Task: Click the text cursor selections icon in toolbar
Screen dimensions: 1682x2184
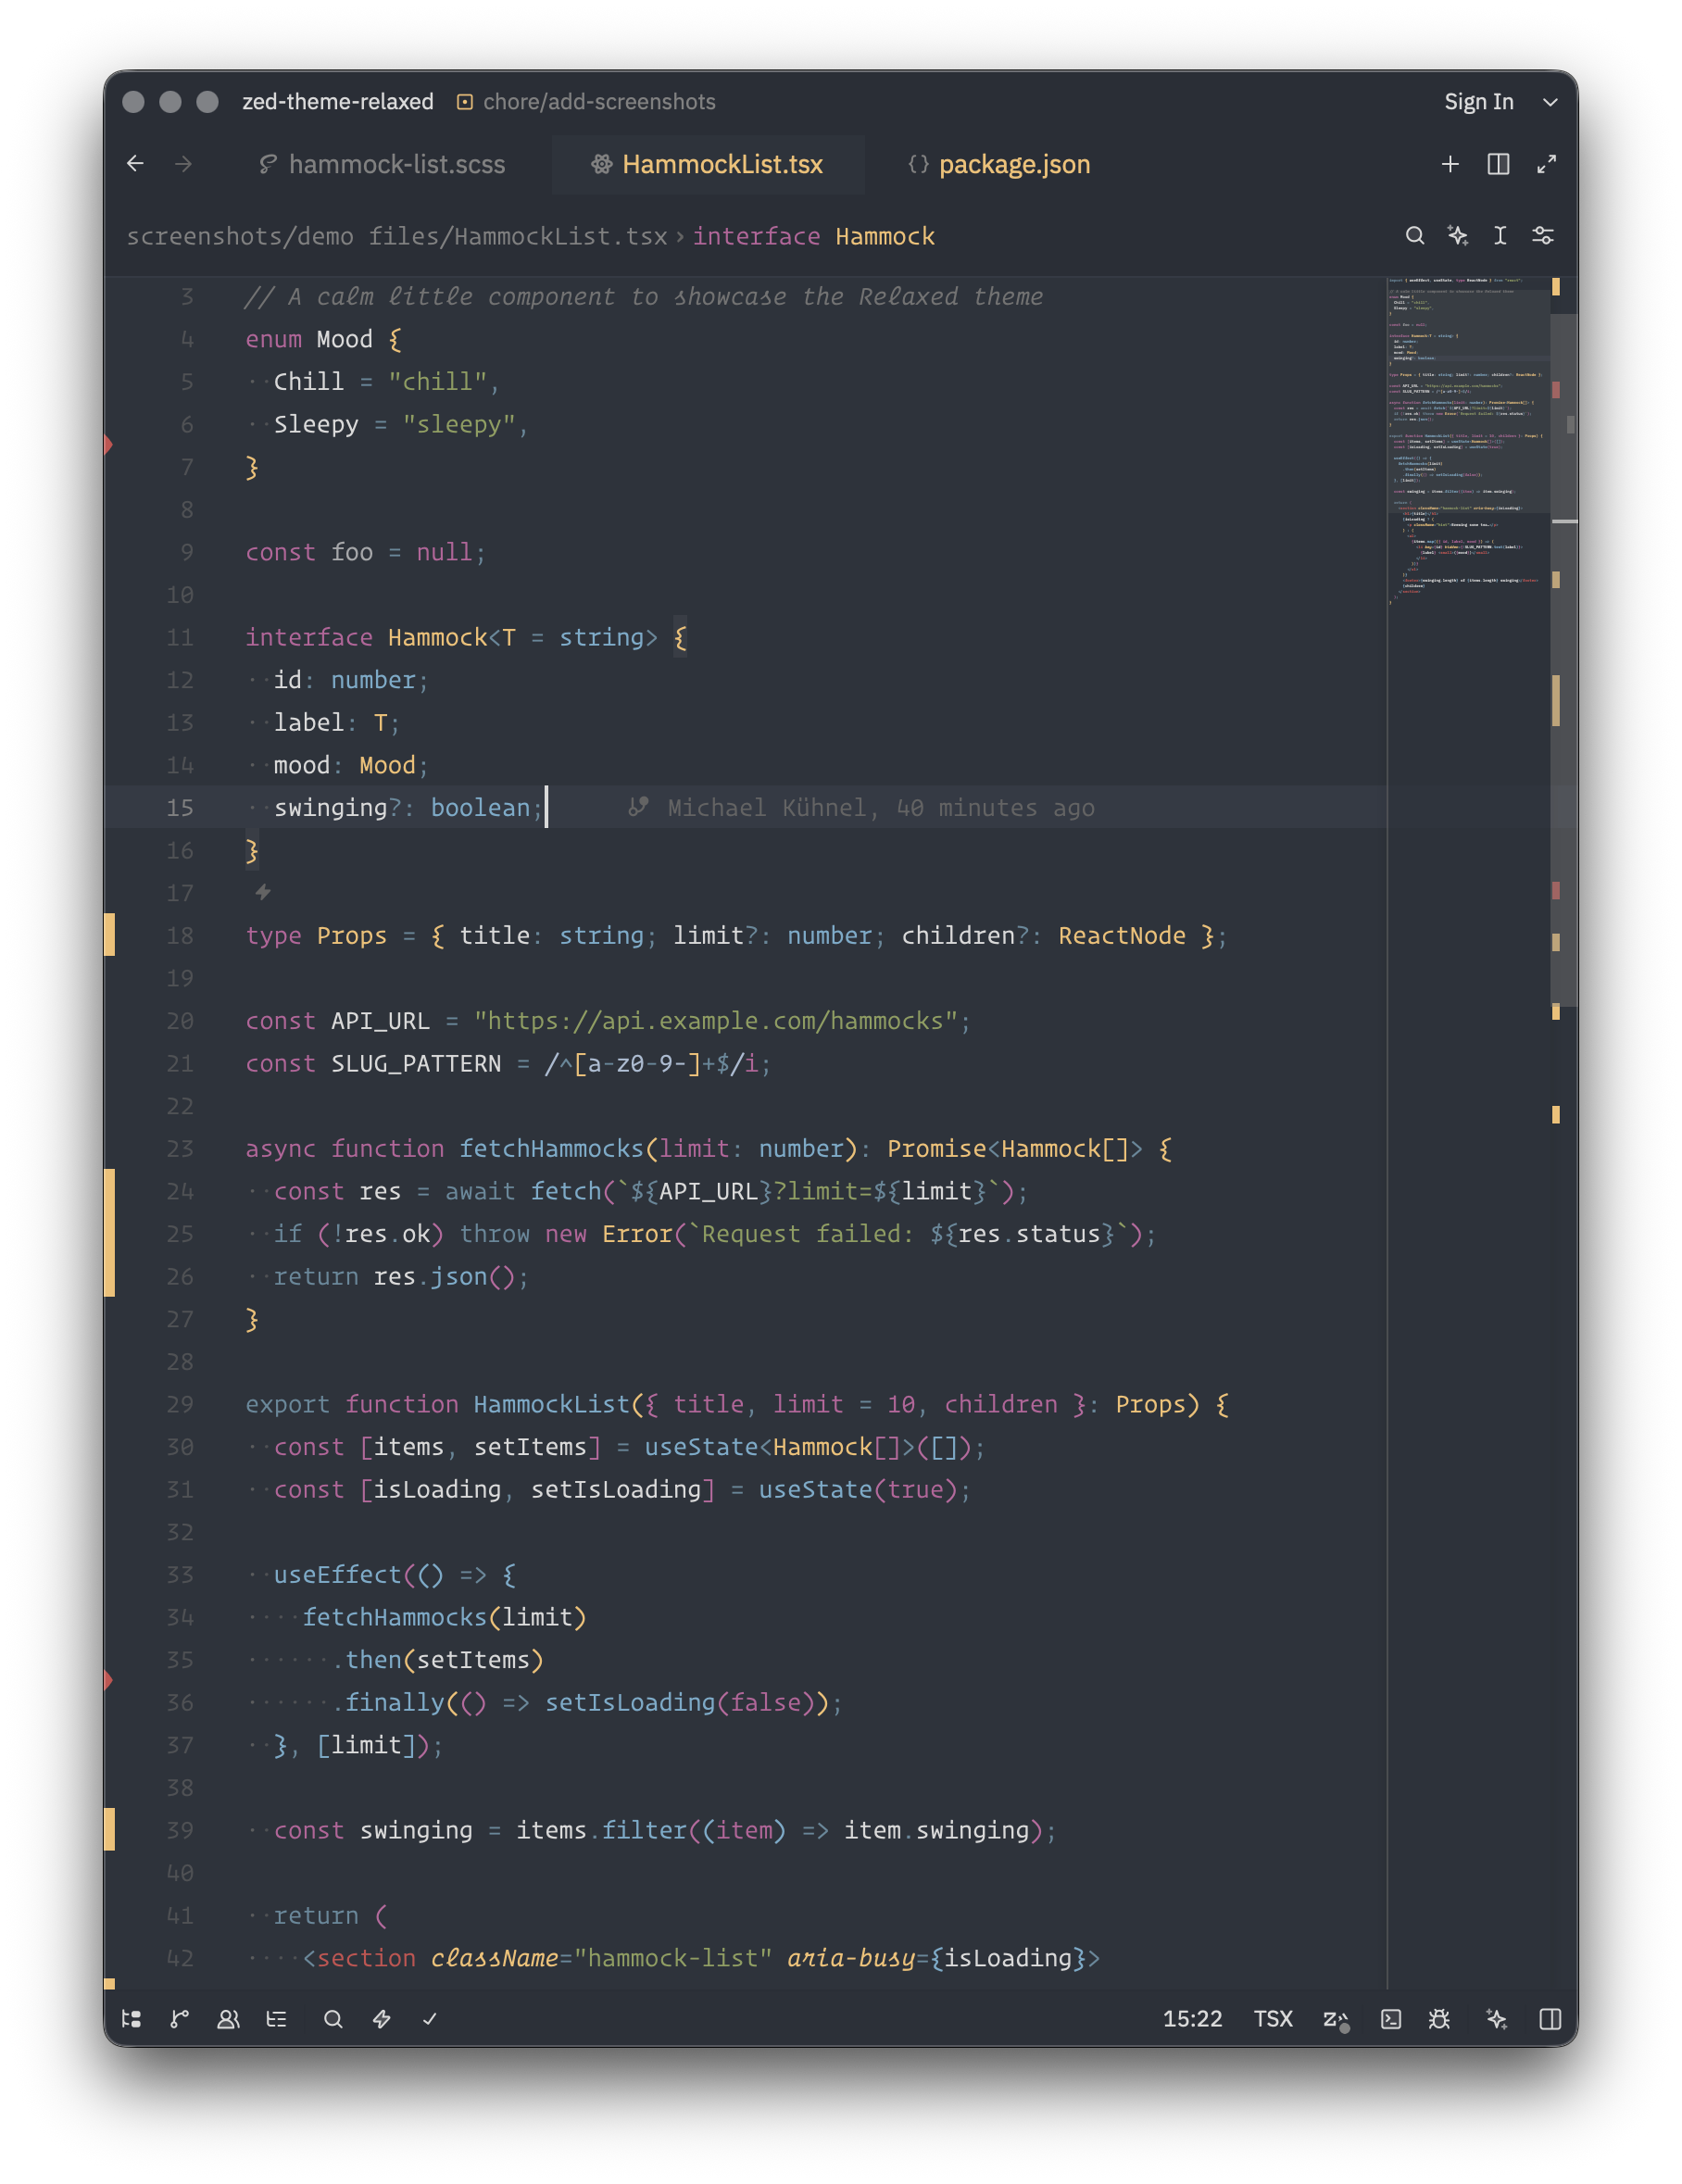Action: [1500, 235]
